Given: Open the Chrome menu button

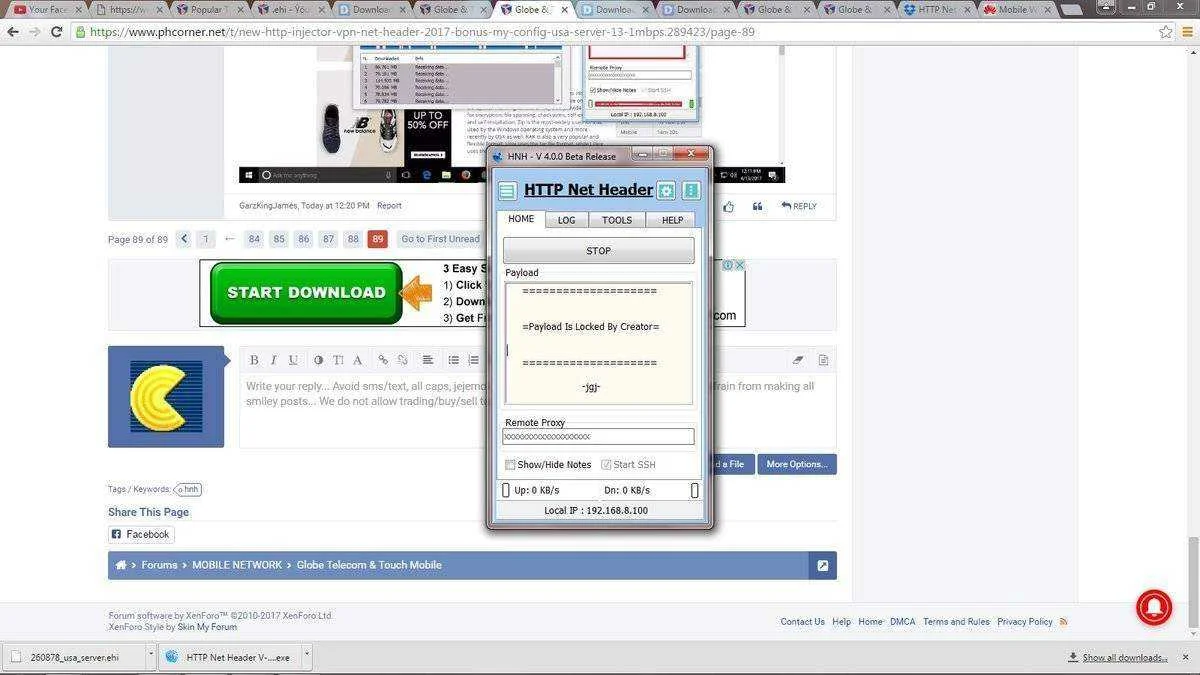Looking at the screenshot, I should (x=1187, y=31).
